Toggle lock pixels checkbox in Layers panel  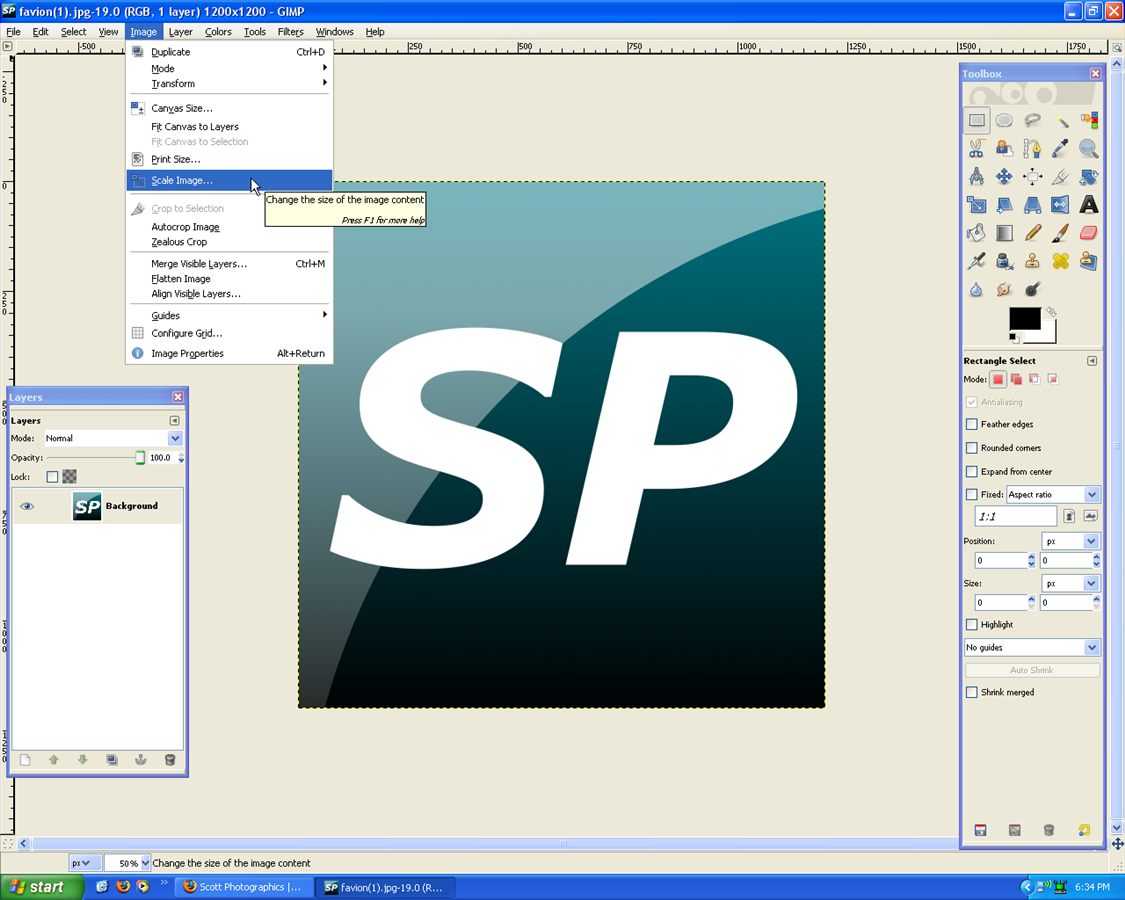pyautogui.click(x=52, y=477)
